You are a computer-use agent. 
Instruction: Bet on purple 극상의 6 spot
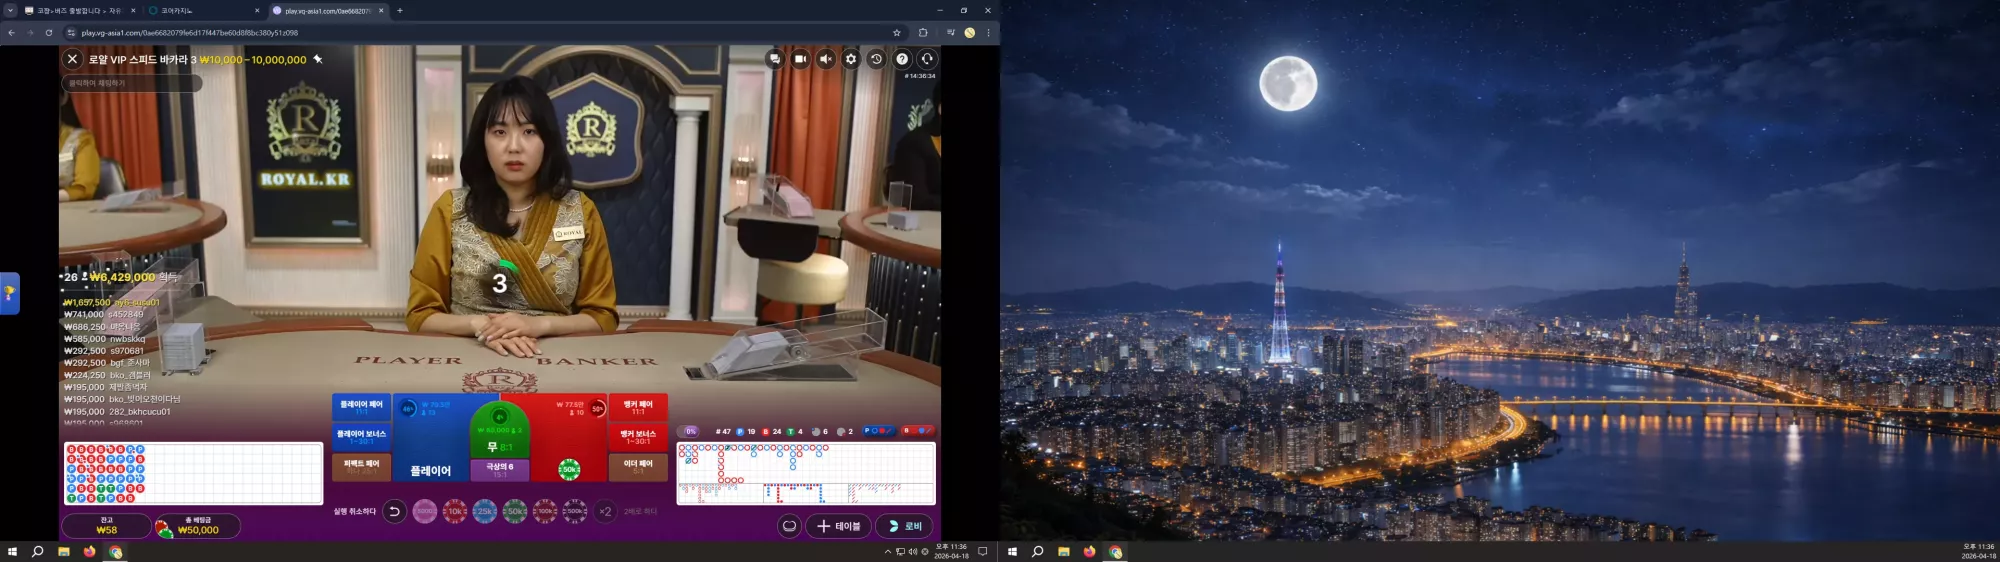(500, 469)
